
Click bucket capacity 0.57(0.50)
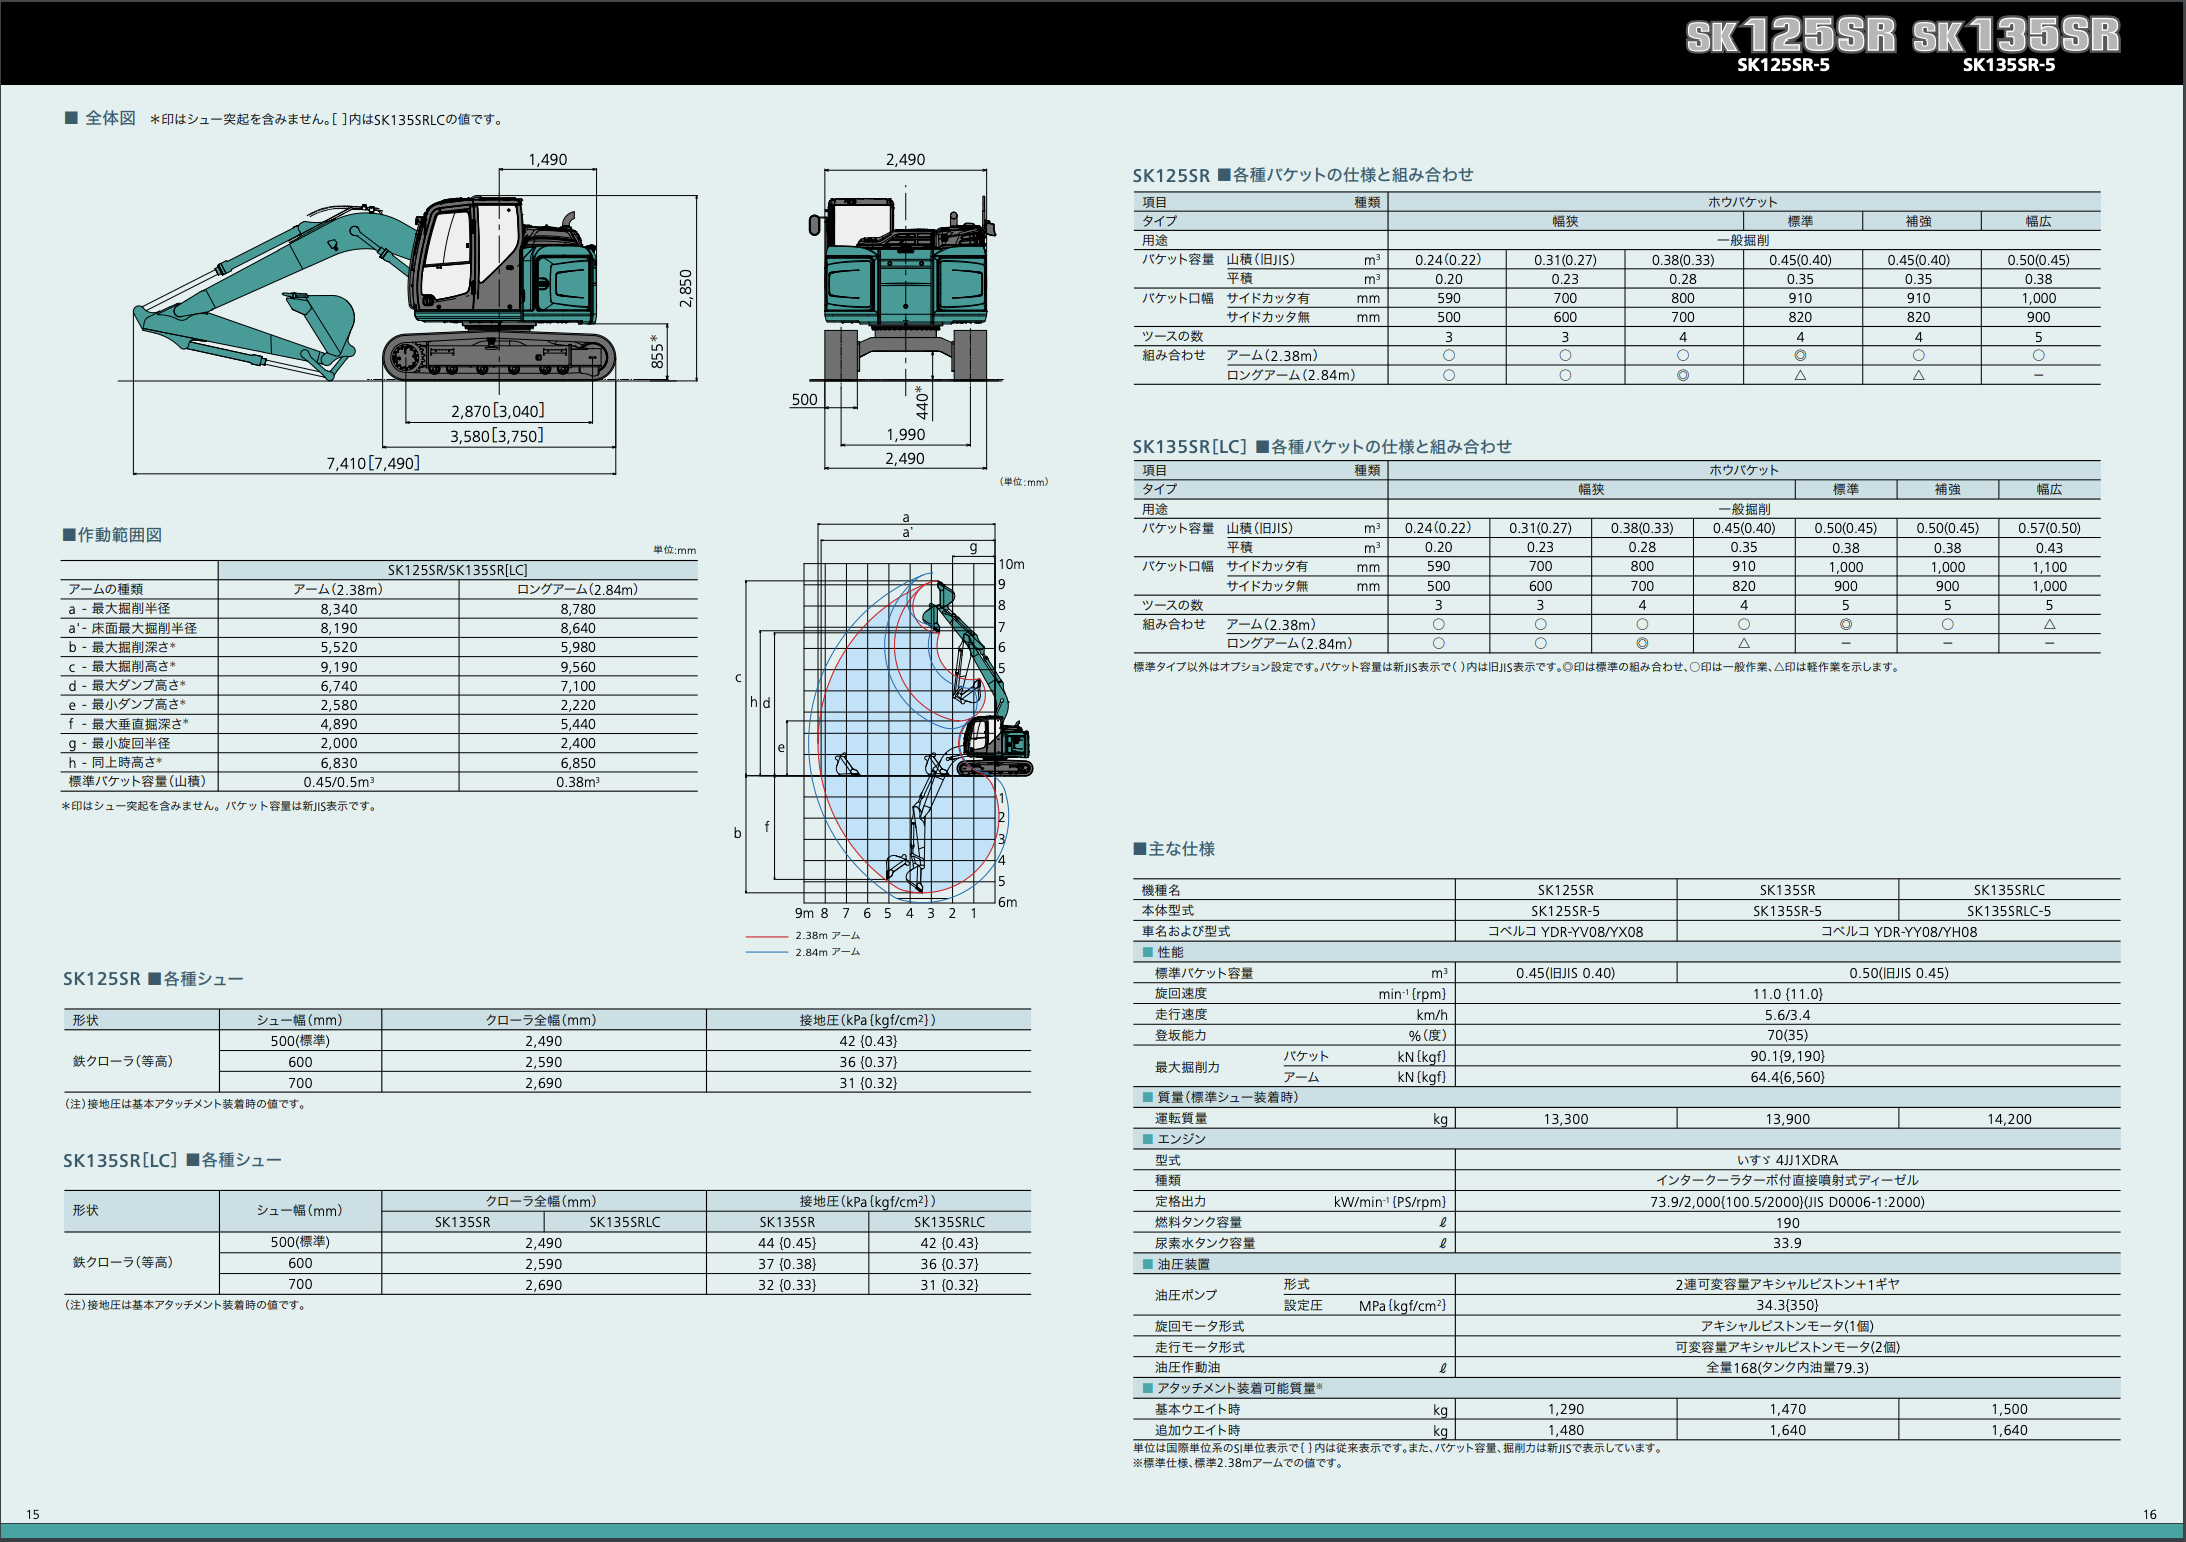[2049, 528]
